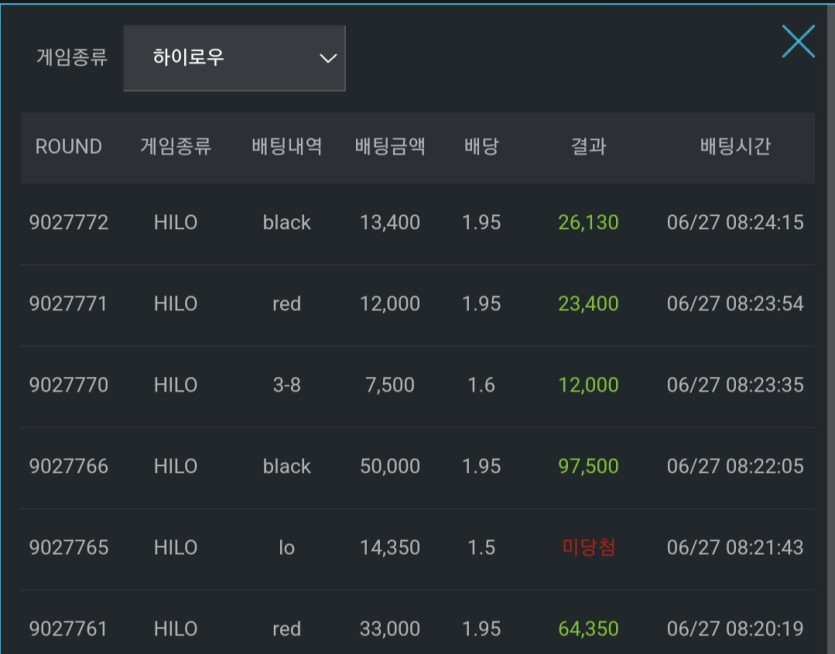Click the lo bet entry
This screenshot has width=835, height=654.
pyautogui.click(x=286, y=547)
